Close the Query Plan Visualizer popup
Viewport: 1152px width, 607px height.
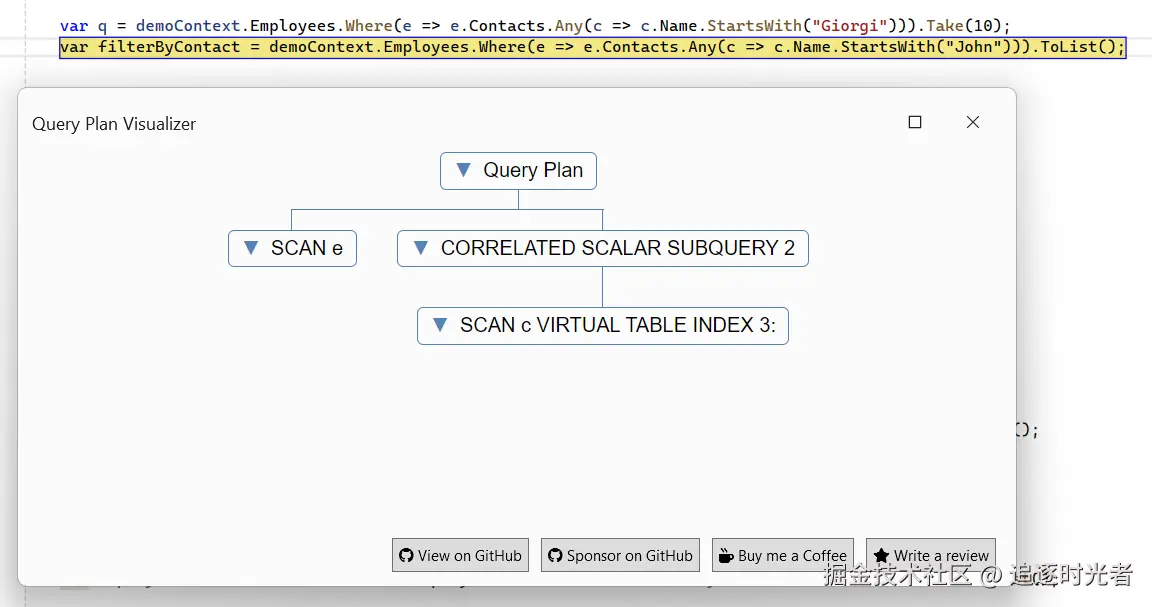click(972, 122)
